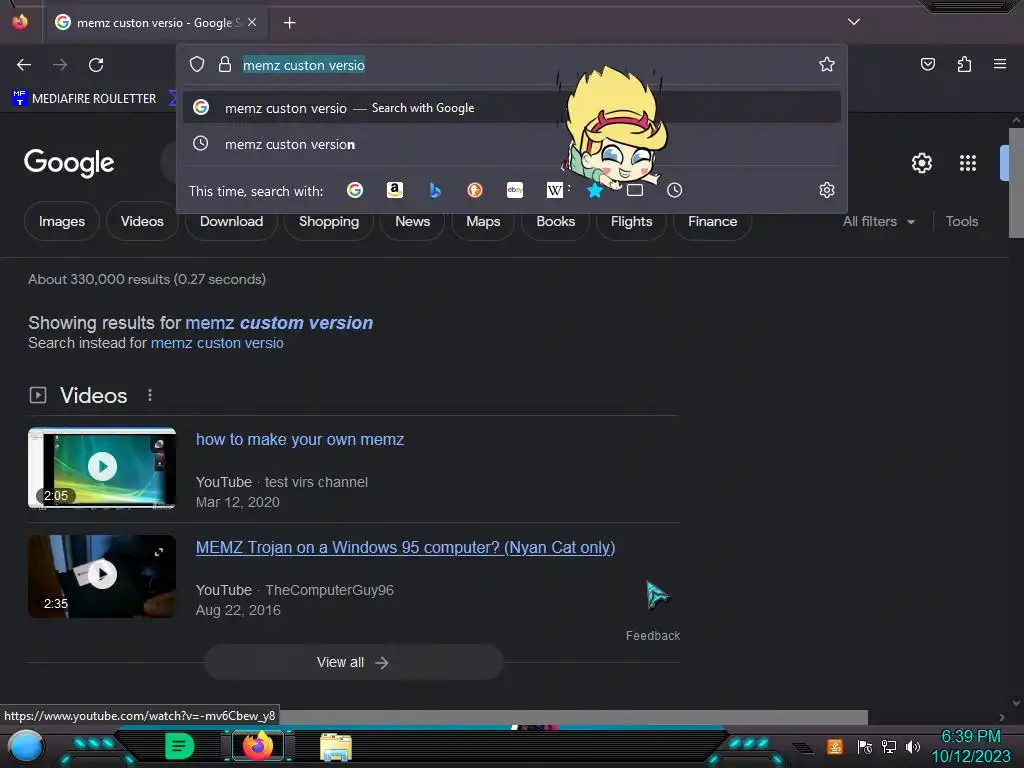Open the Extensions puzzle icon
Image resolution: width=1024 pixels, height=768 pixels.
point(964,64)
